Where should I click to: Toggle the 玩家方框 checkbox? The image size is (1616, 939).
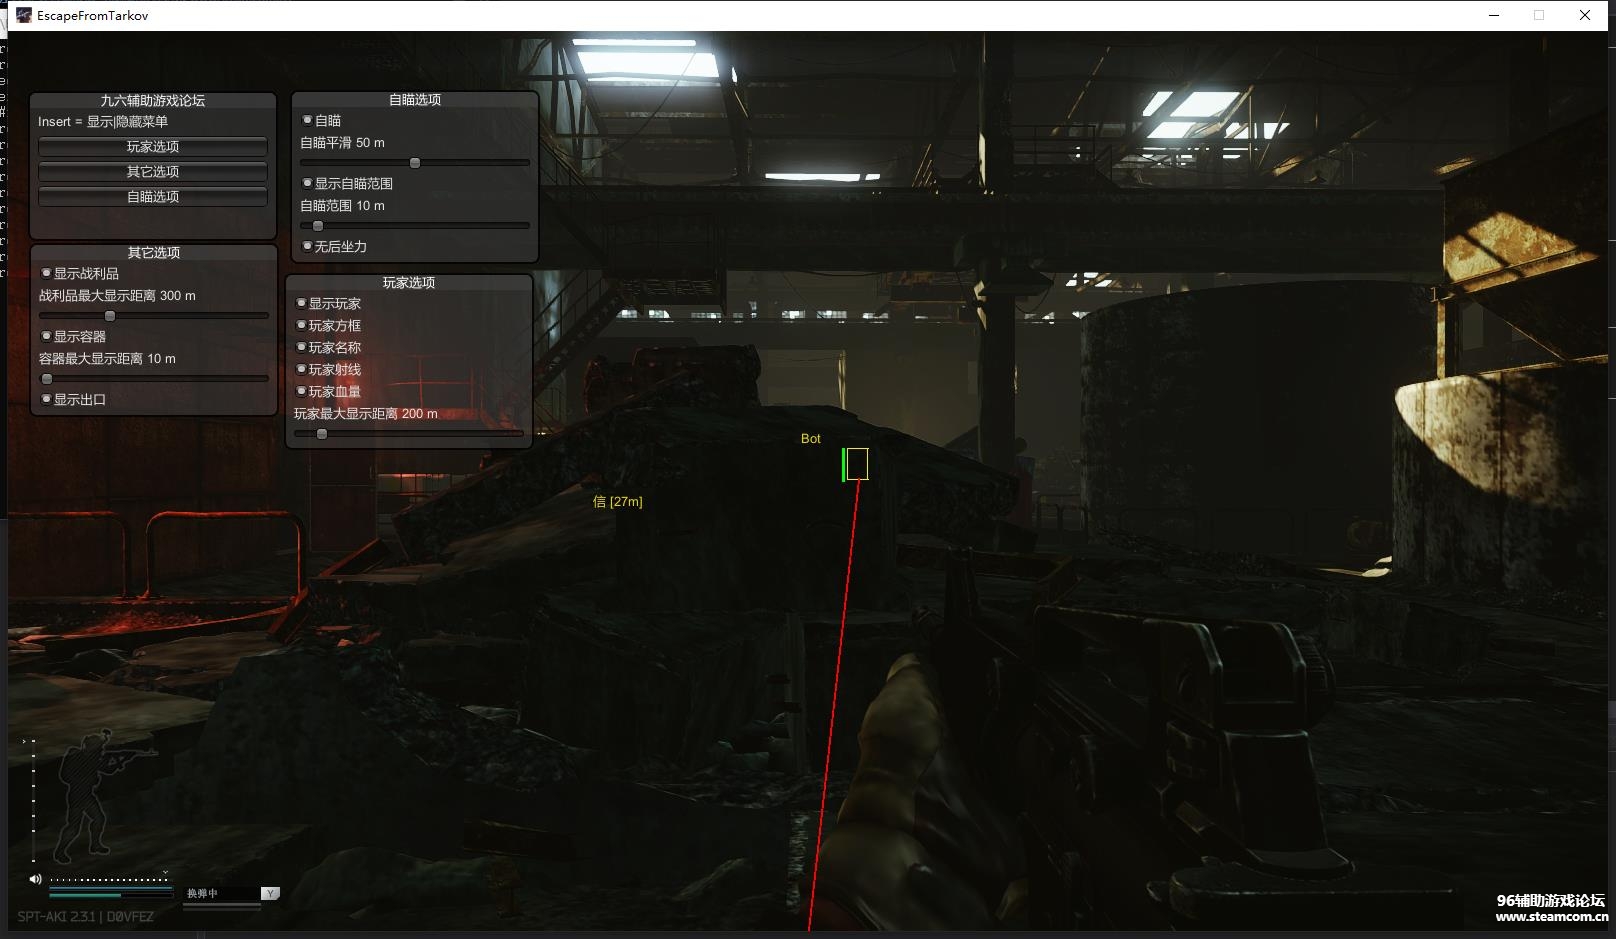(301, 325)
